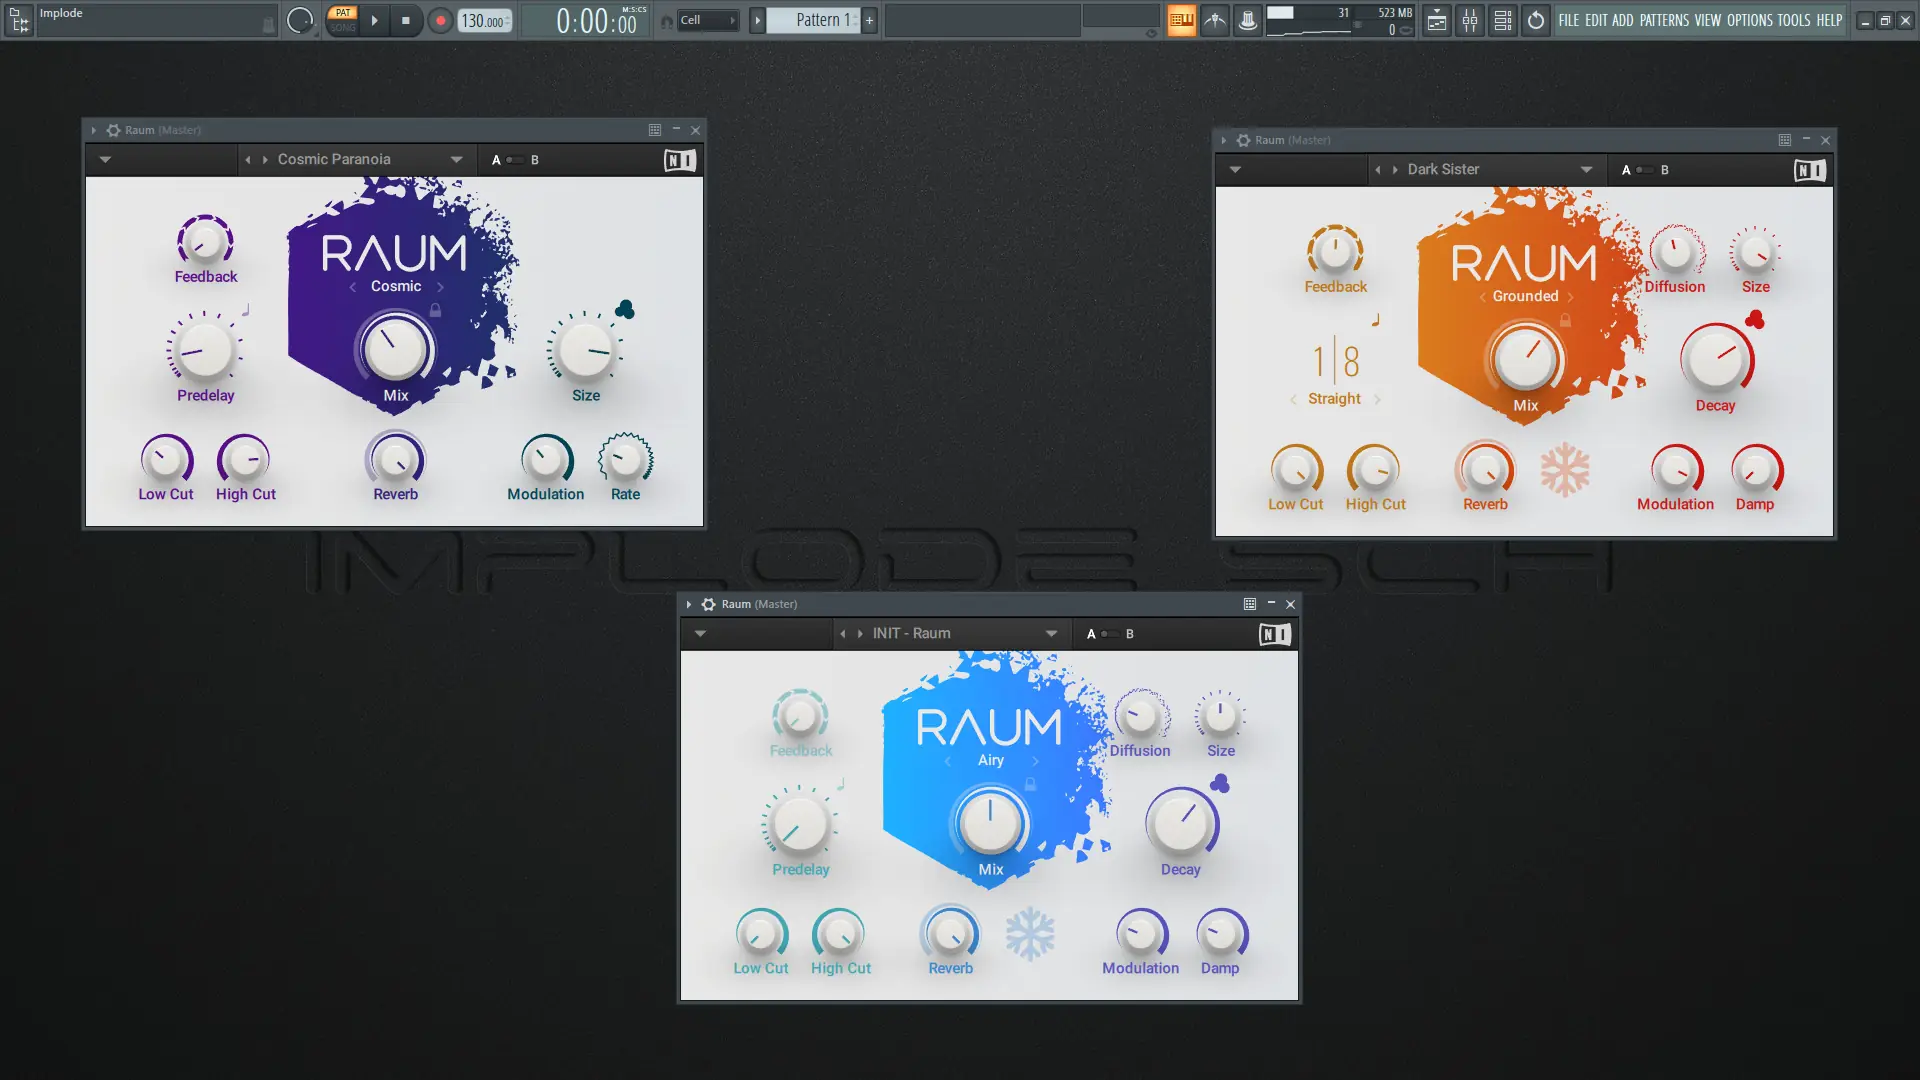
Task: Toggle the PAT/SONG mode switch
Action: [343, 20]
